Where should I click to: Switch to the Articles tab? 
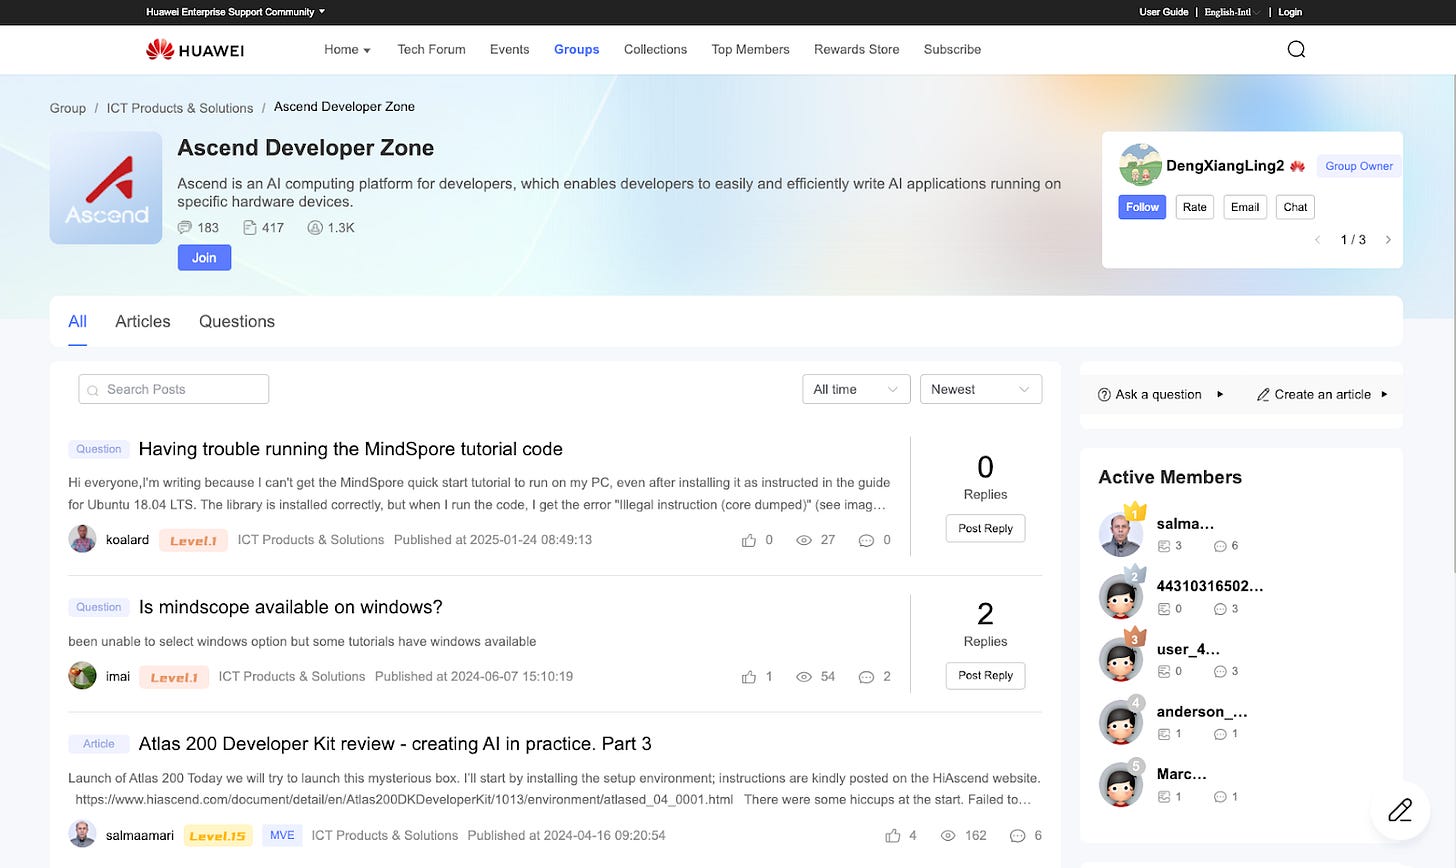pyautogui.click(x=143, y=321)
